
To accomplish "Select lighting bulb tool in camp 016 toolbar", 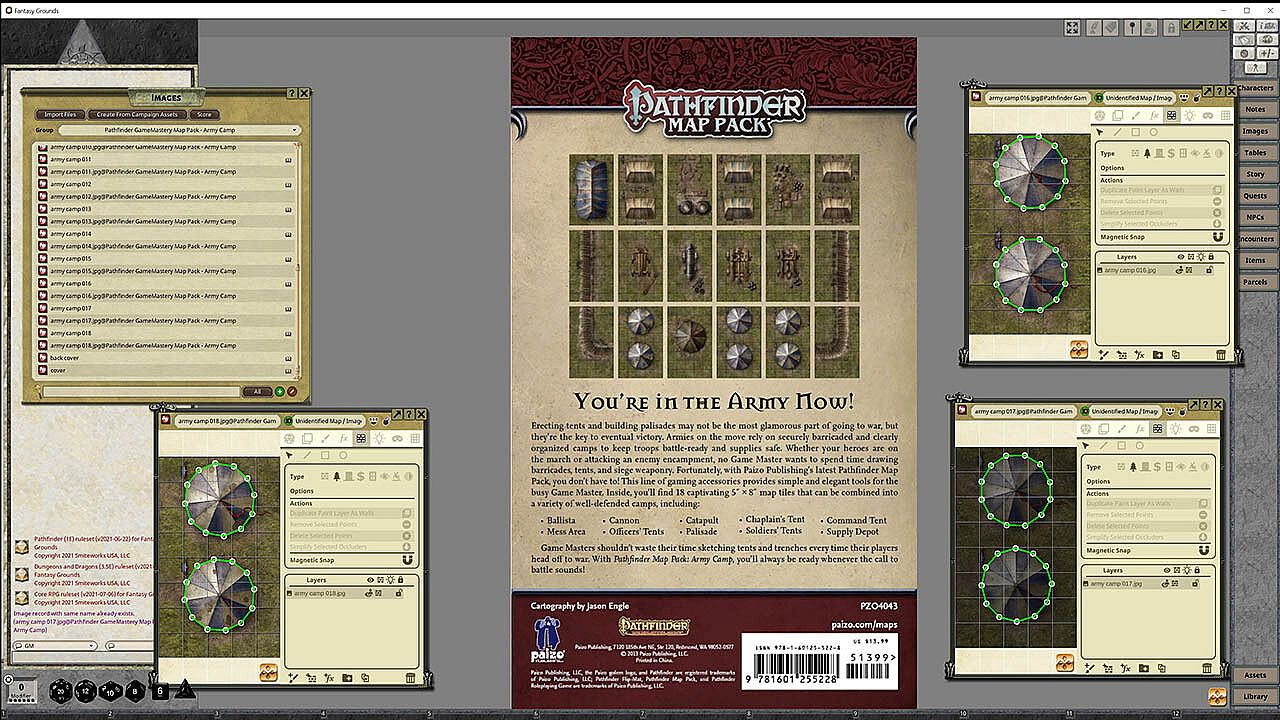I will [1189, 116].
